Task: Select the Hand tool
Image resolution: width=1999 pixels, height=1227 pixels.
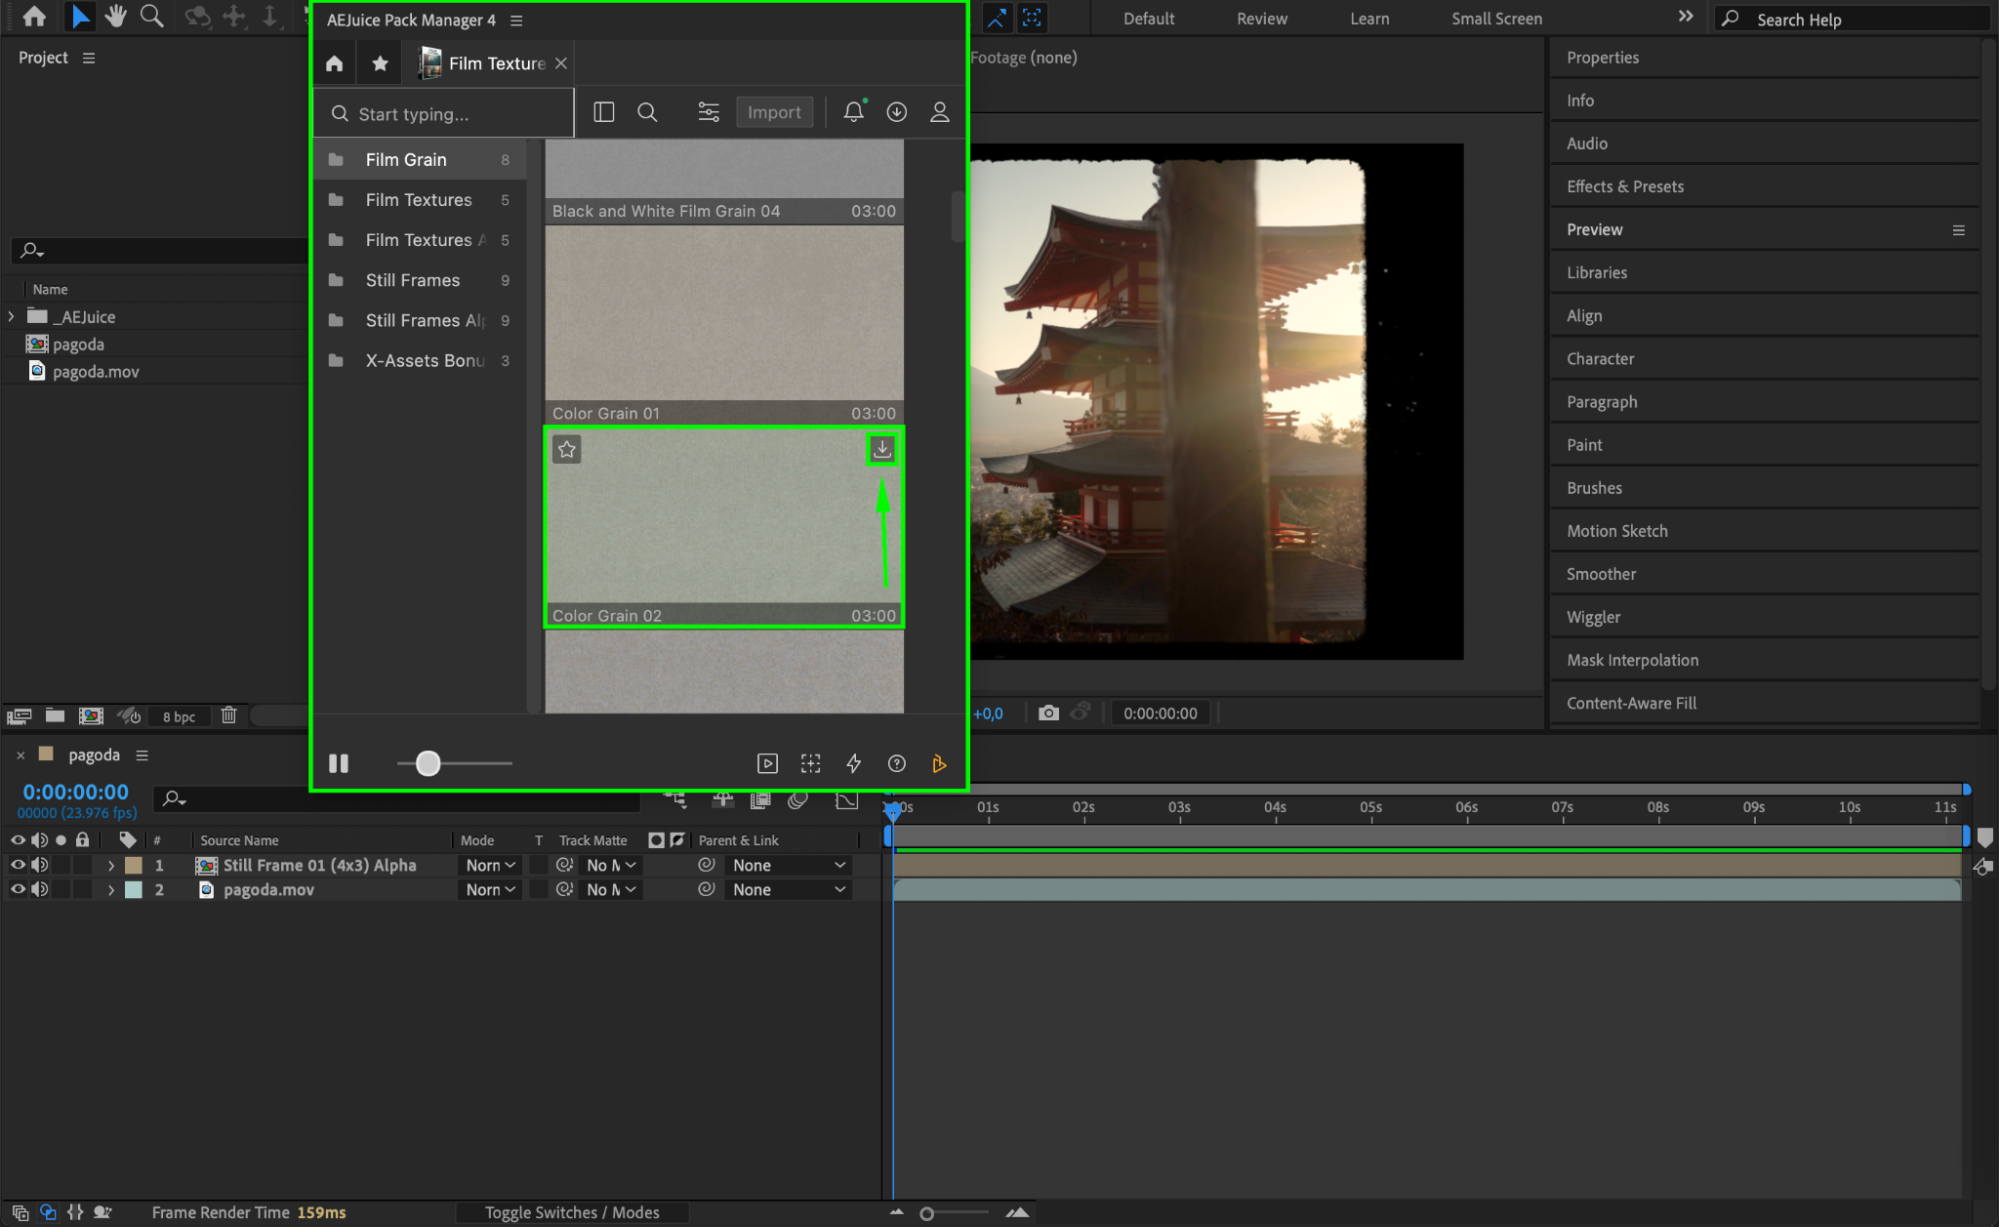Action: [x=115, y=16]
